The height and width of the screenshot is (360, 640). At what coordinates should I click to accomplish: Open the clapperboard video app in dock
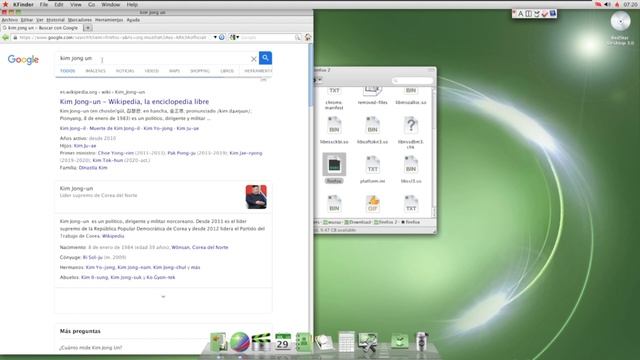[261, 342]
